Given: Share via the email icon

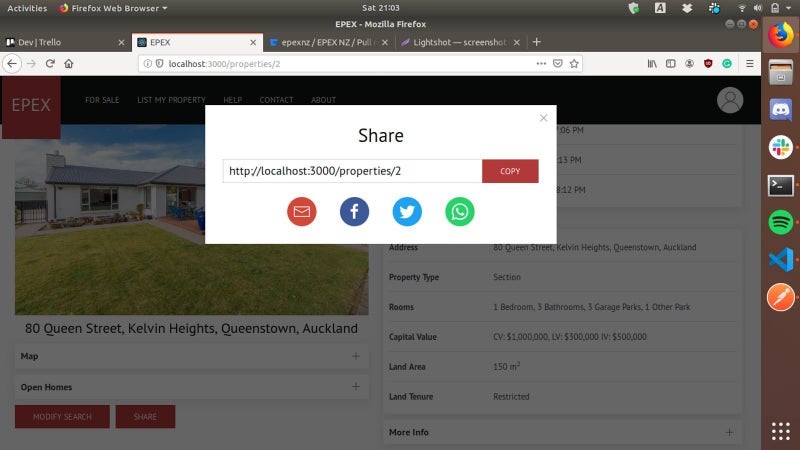Looking at the screenshot, I should (x=302, y=211).
